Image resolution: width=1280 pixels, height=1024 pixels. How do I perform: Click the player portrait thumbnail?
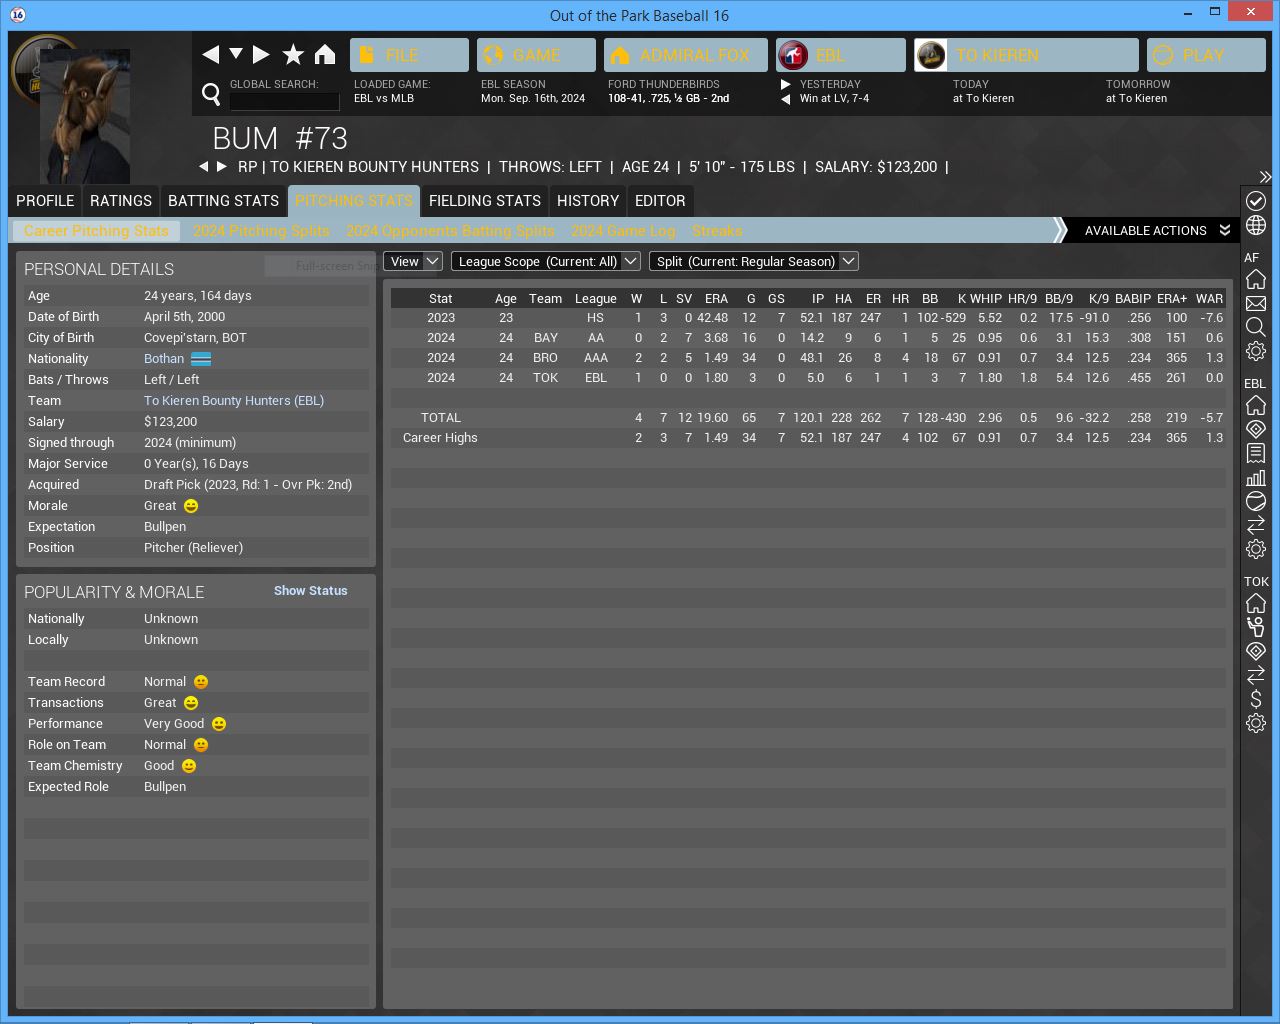click(85, 116)
